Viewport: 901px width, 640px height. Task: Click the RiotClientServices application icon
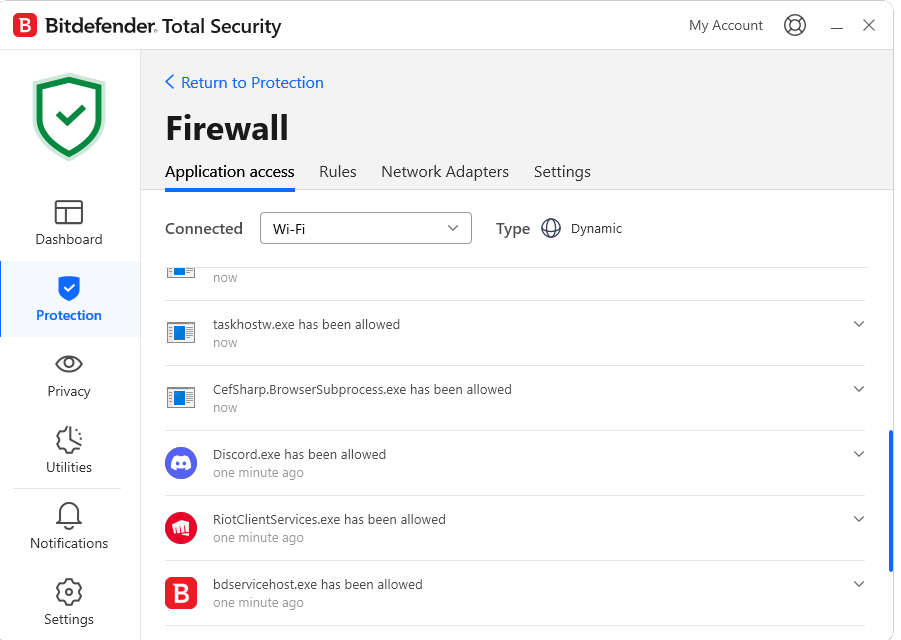181,528
